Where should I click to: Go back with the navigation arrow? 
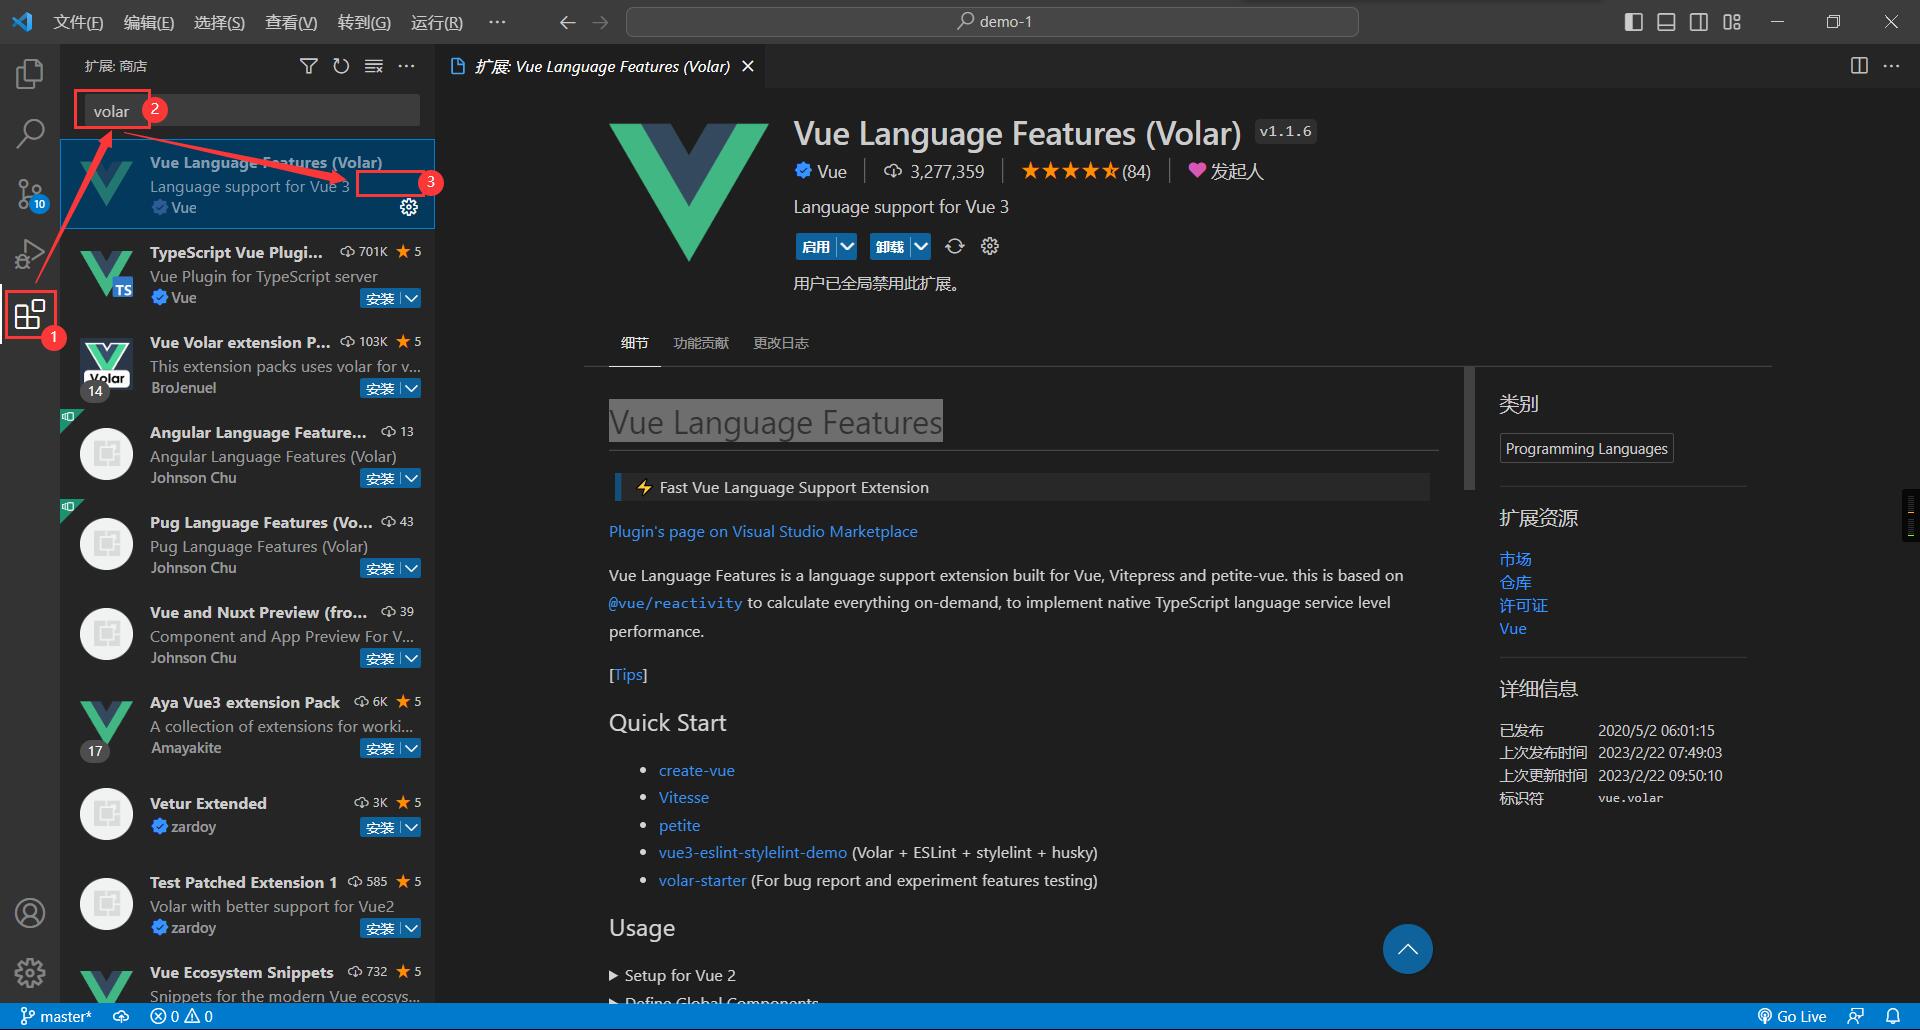568,22
